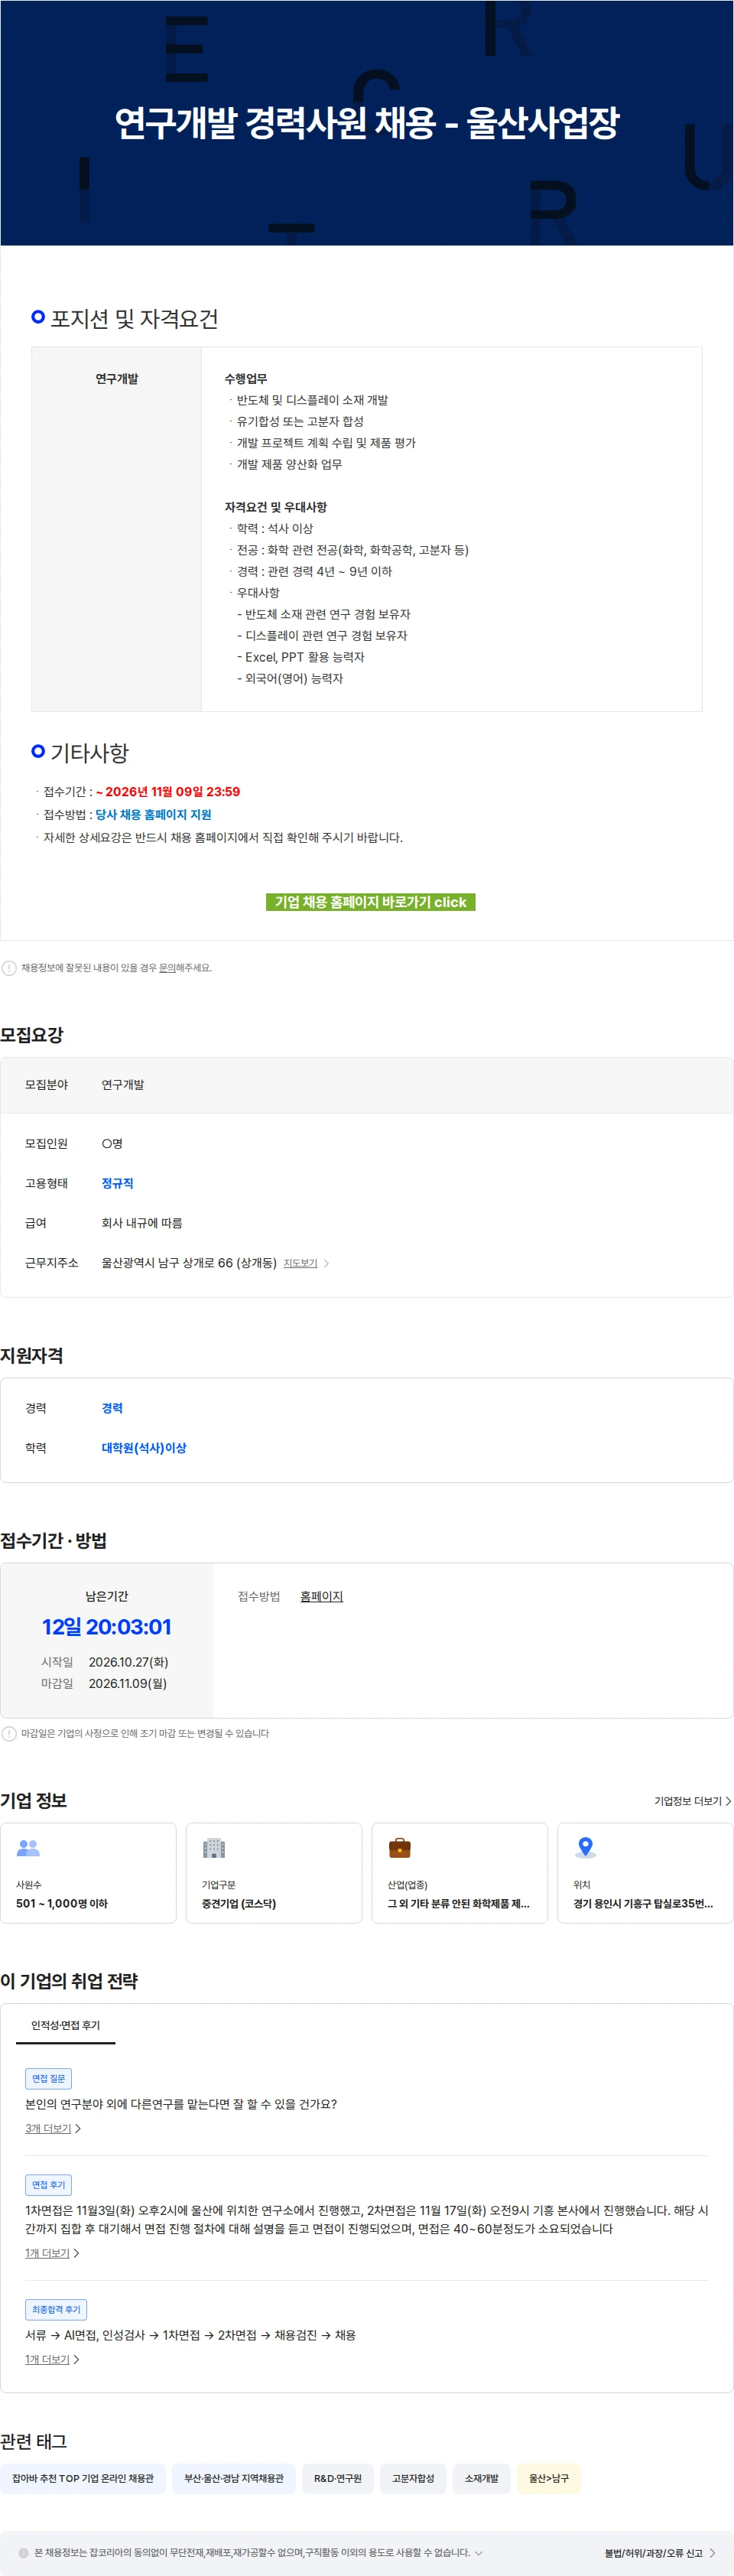
Task: Expand 1개 더보기 under 면접 후기
Action: (x=52, y=2253)
